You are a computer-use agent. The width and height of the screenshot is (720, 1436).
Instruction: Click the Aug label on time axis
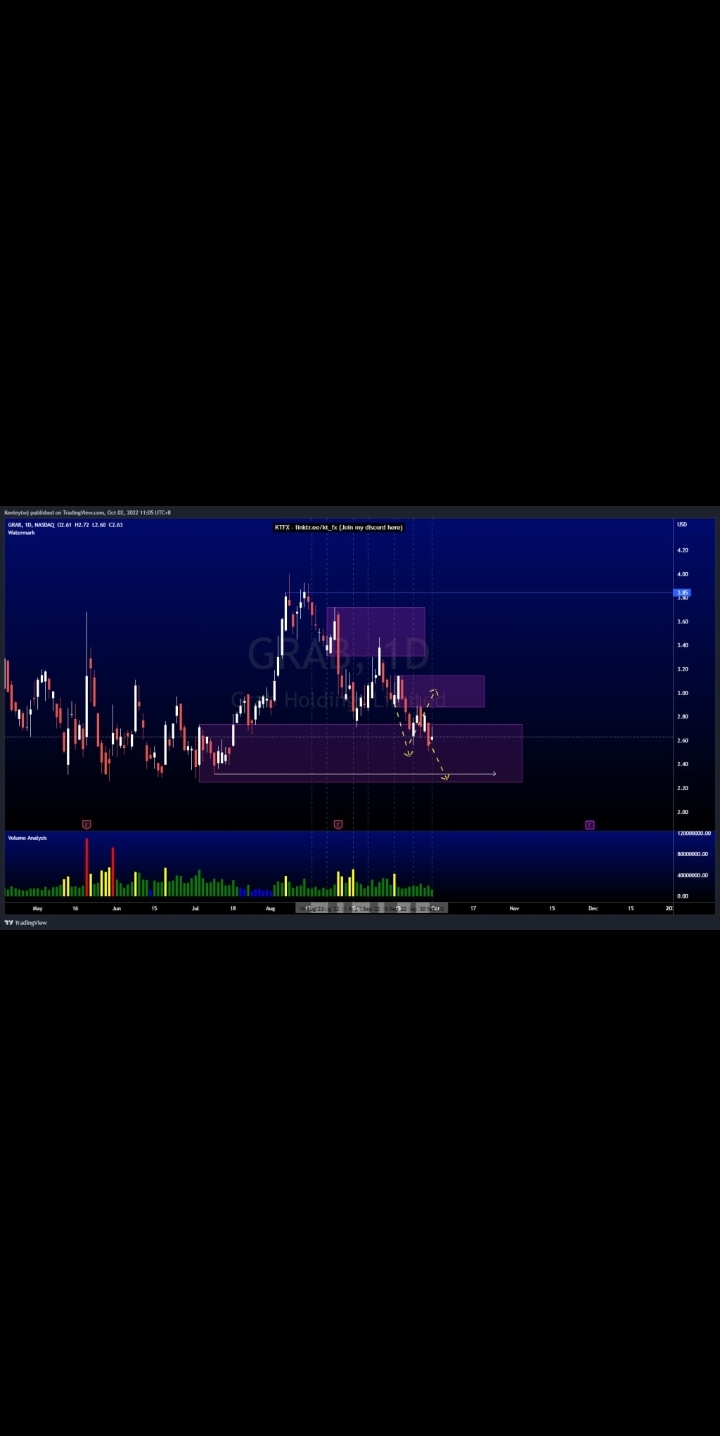(x=271, y=908)
